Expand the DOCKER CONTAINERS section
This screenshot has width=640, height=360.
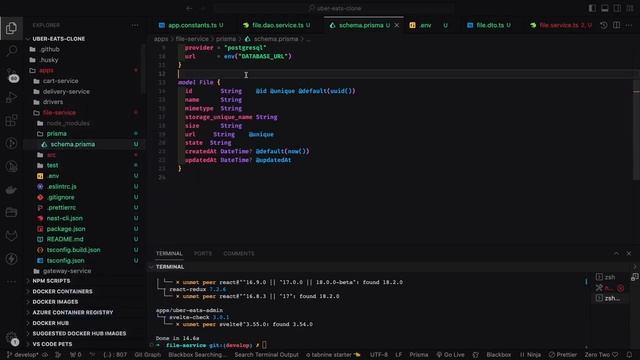pos(62,292)
